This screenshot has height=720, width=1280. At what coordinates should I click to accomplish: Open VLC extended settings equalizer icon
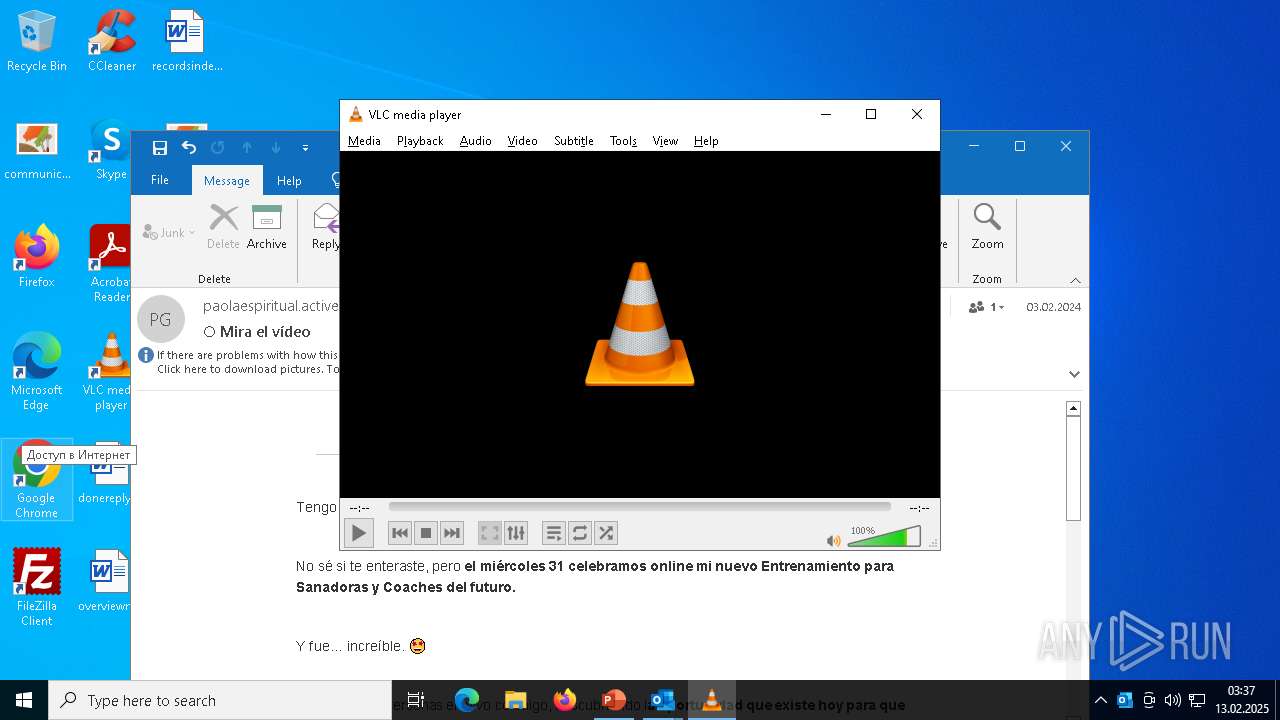tap(516, 533)
